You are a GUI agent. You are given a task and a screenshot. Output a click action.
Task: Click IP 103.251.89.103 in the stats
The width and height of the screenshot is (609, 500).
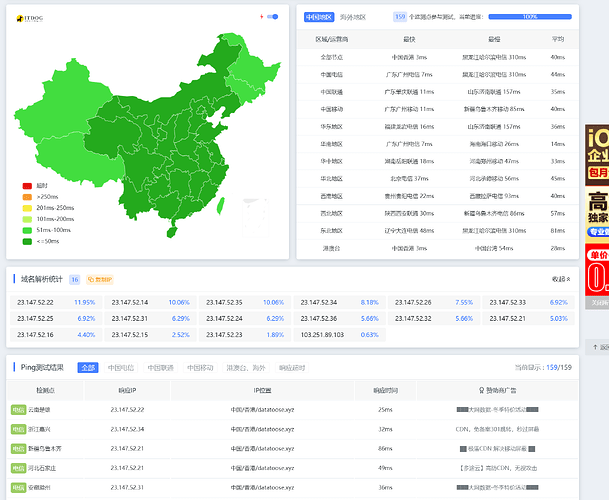pos(322,334)
